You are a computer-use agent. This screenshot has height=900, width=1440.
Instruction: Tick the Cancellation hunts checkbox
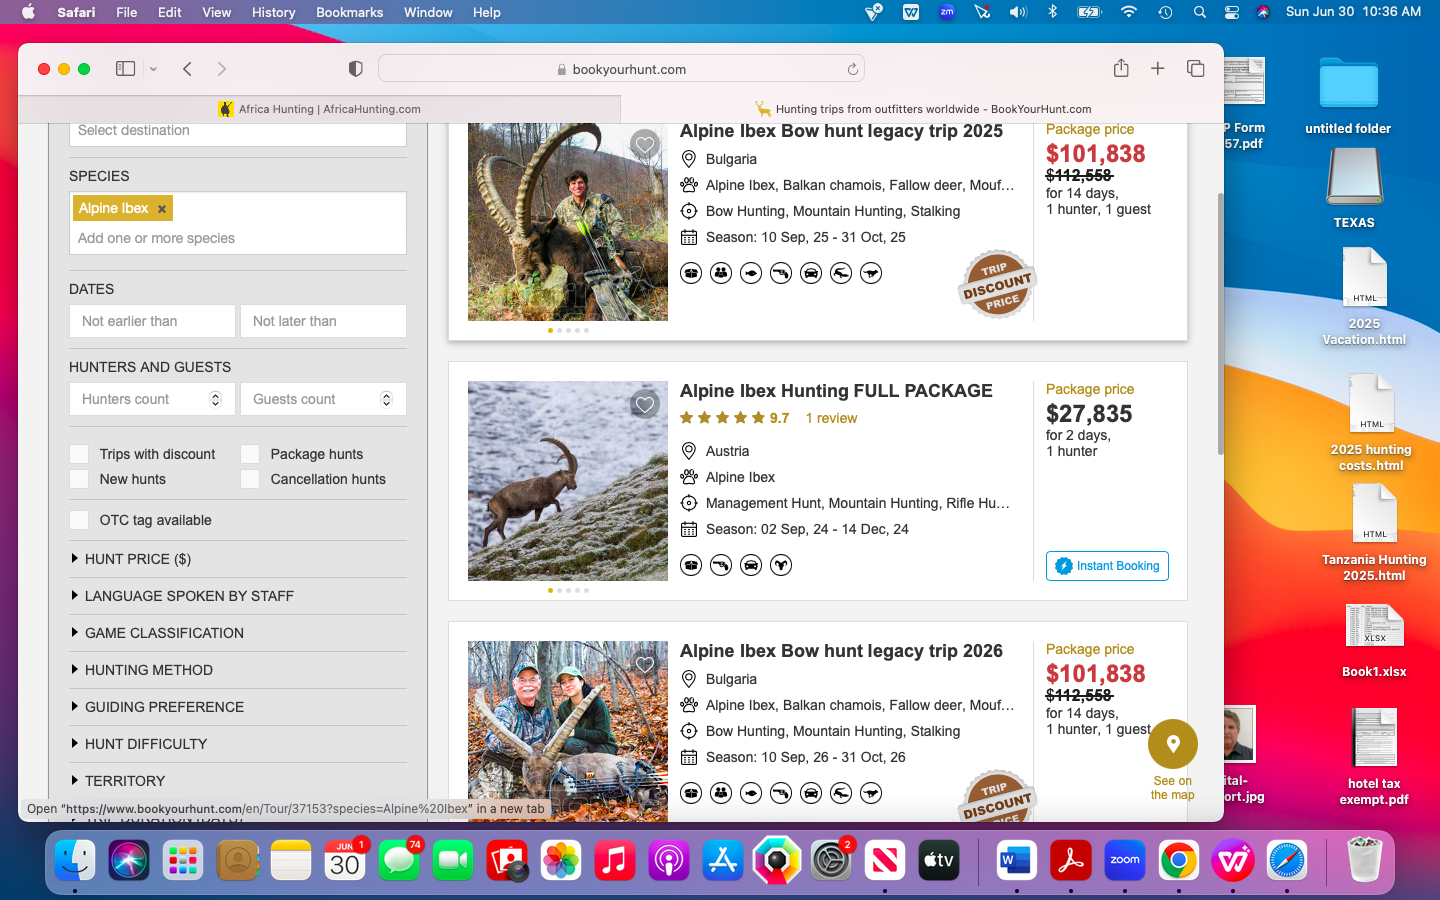251,479
